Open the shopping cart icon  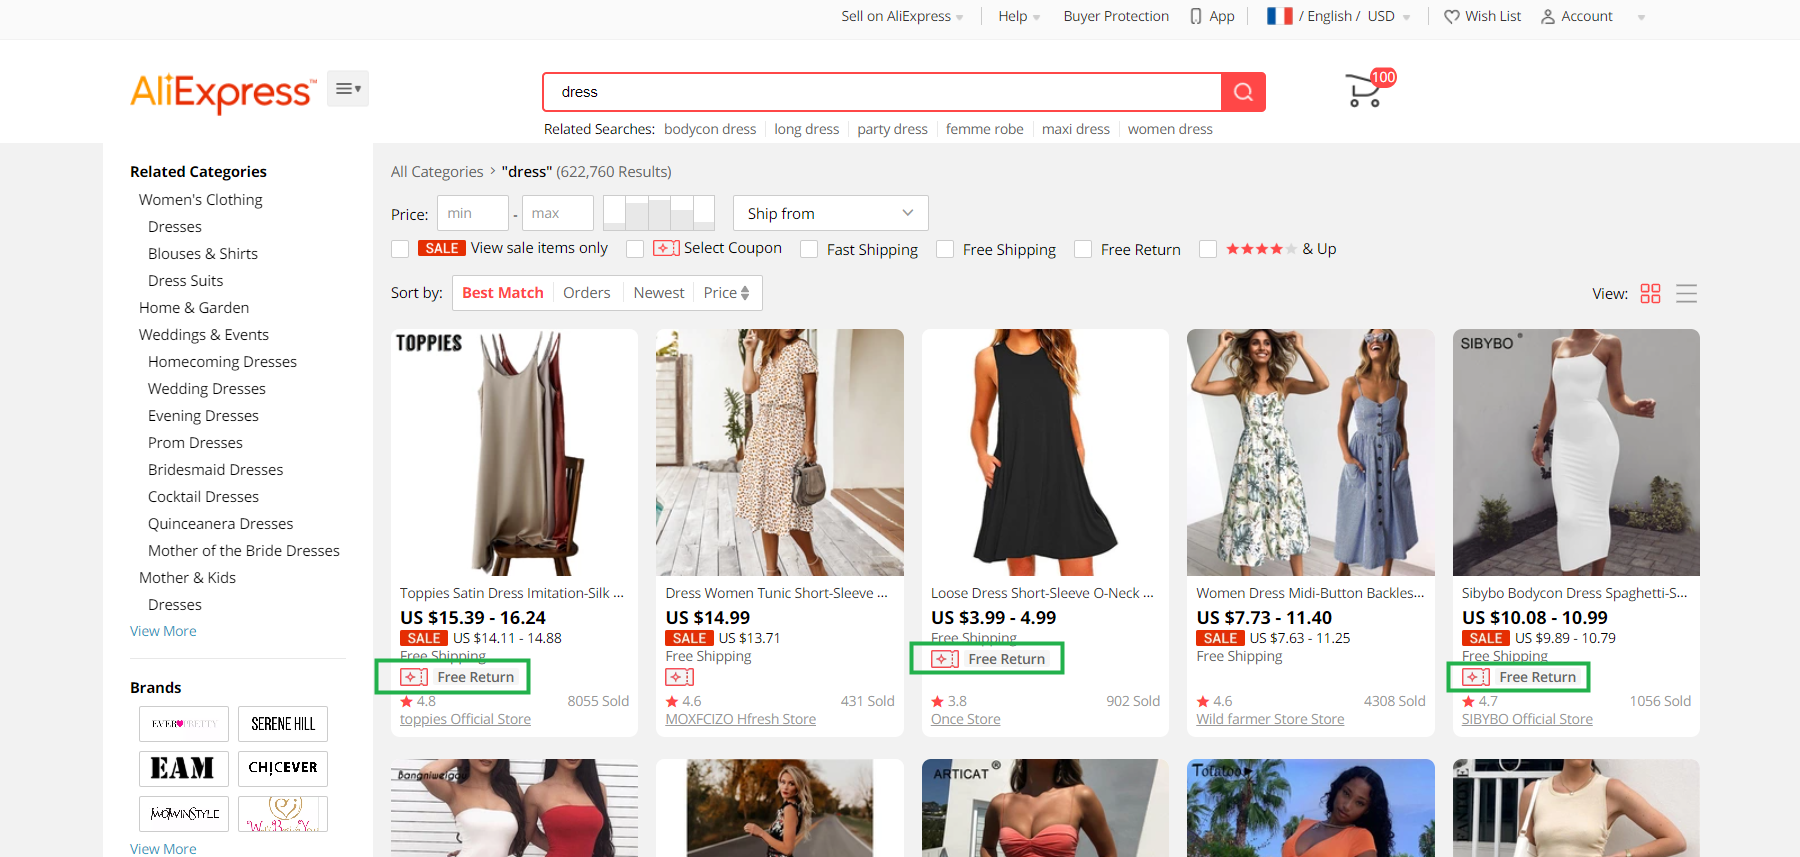(x=1364, y=90)
